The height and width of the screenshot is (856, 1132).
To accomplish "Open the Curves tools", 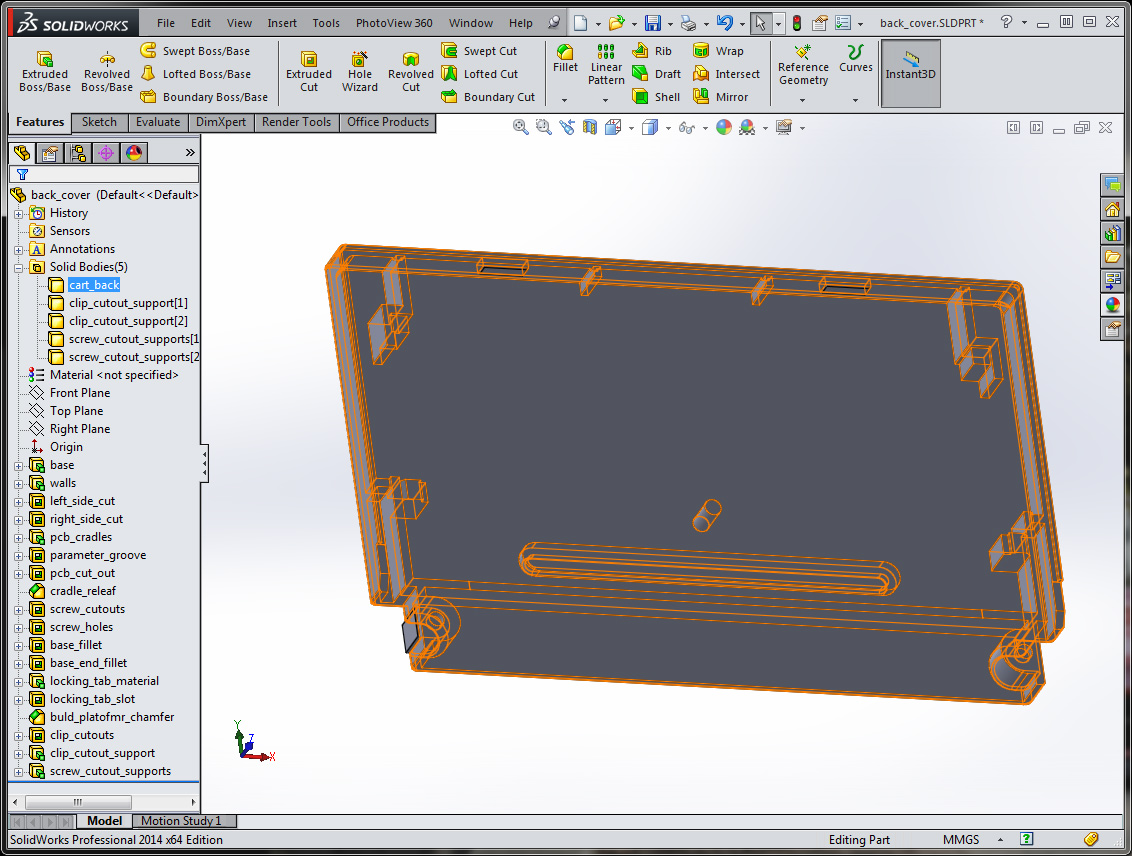I will click(855, 59).
